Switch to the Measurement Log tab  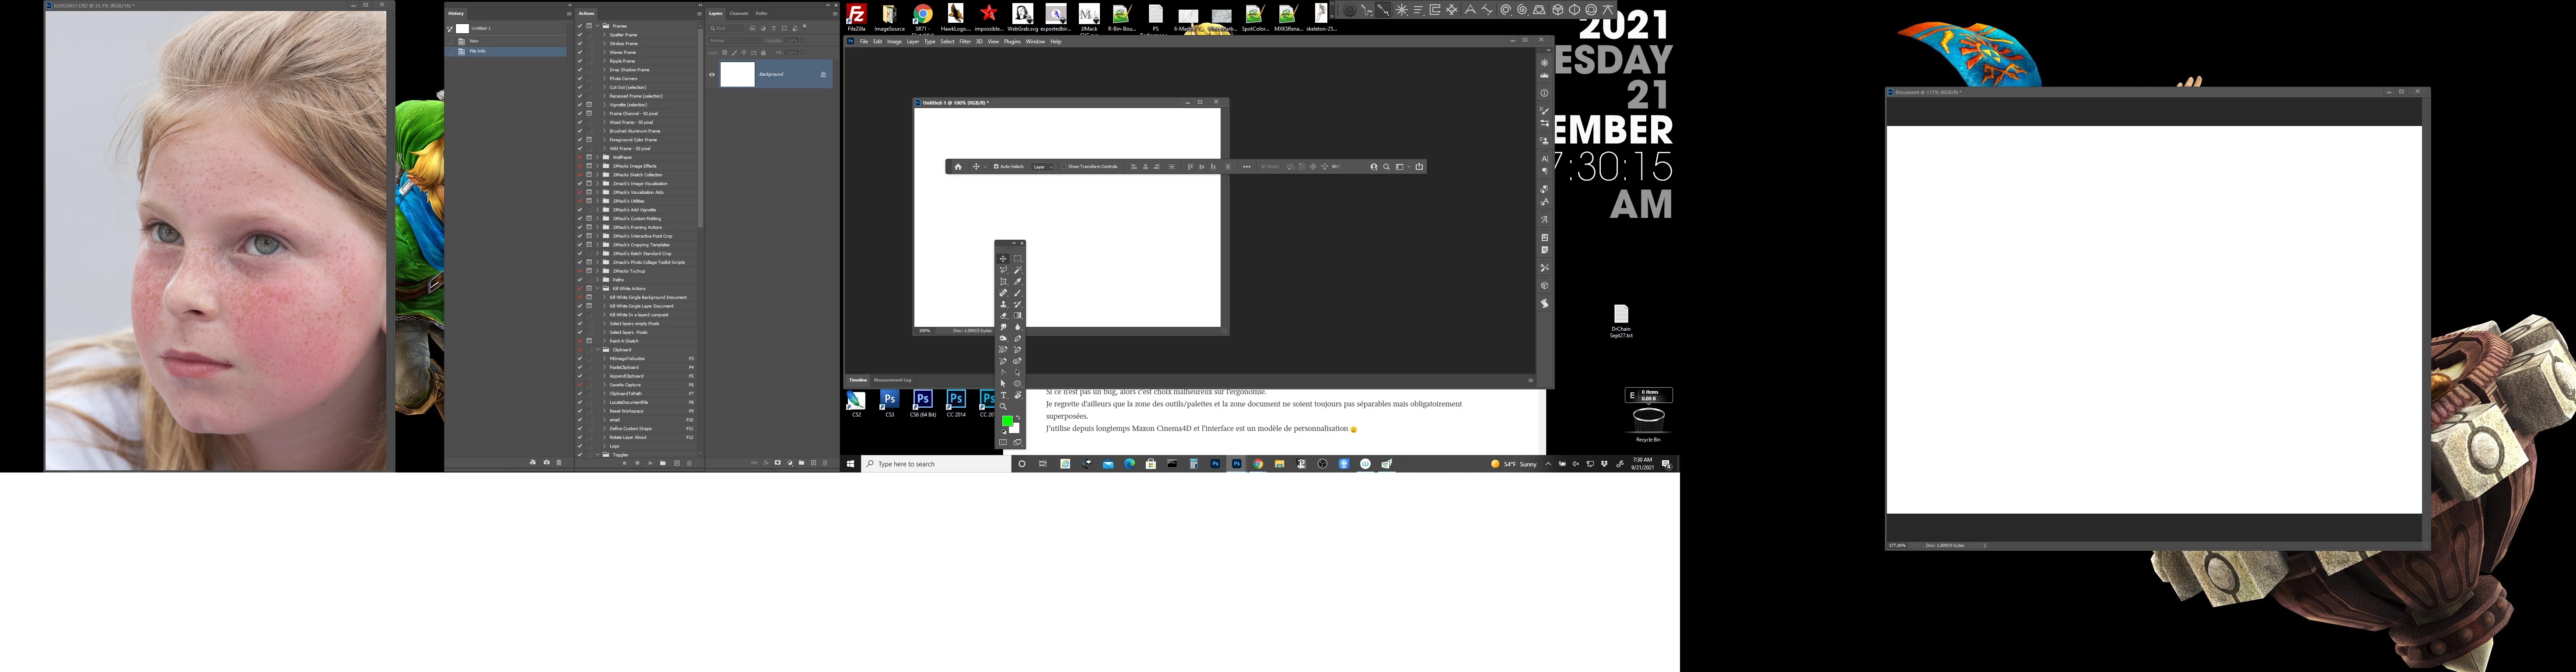tap(892, 380)
